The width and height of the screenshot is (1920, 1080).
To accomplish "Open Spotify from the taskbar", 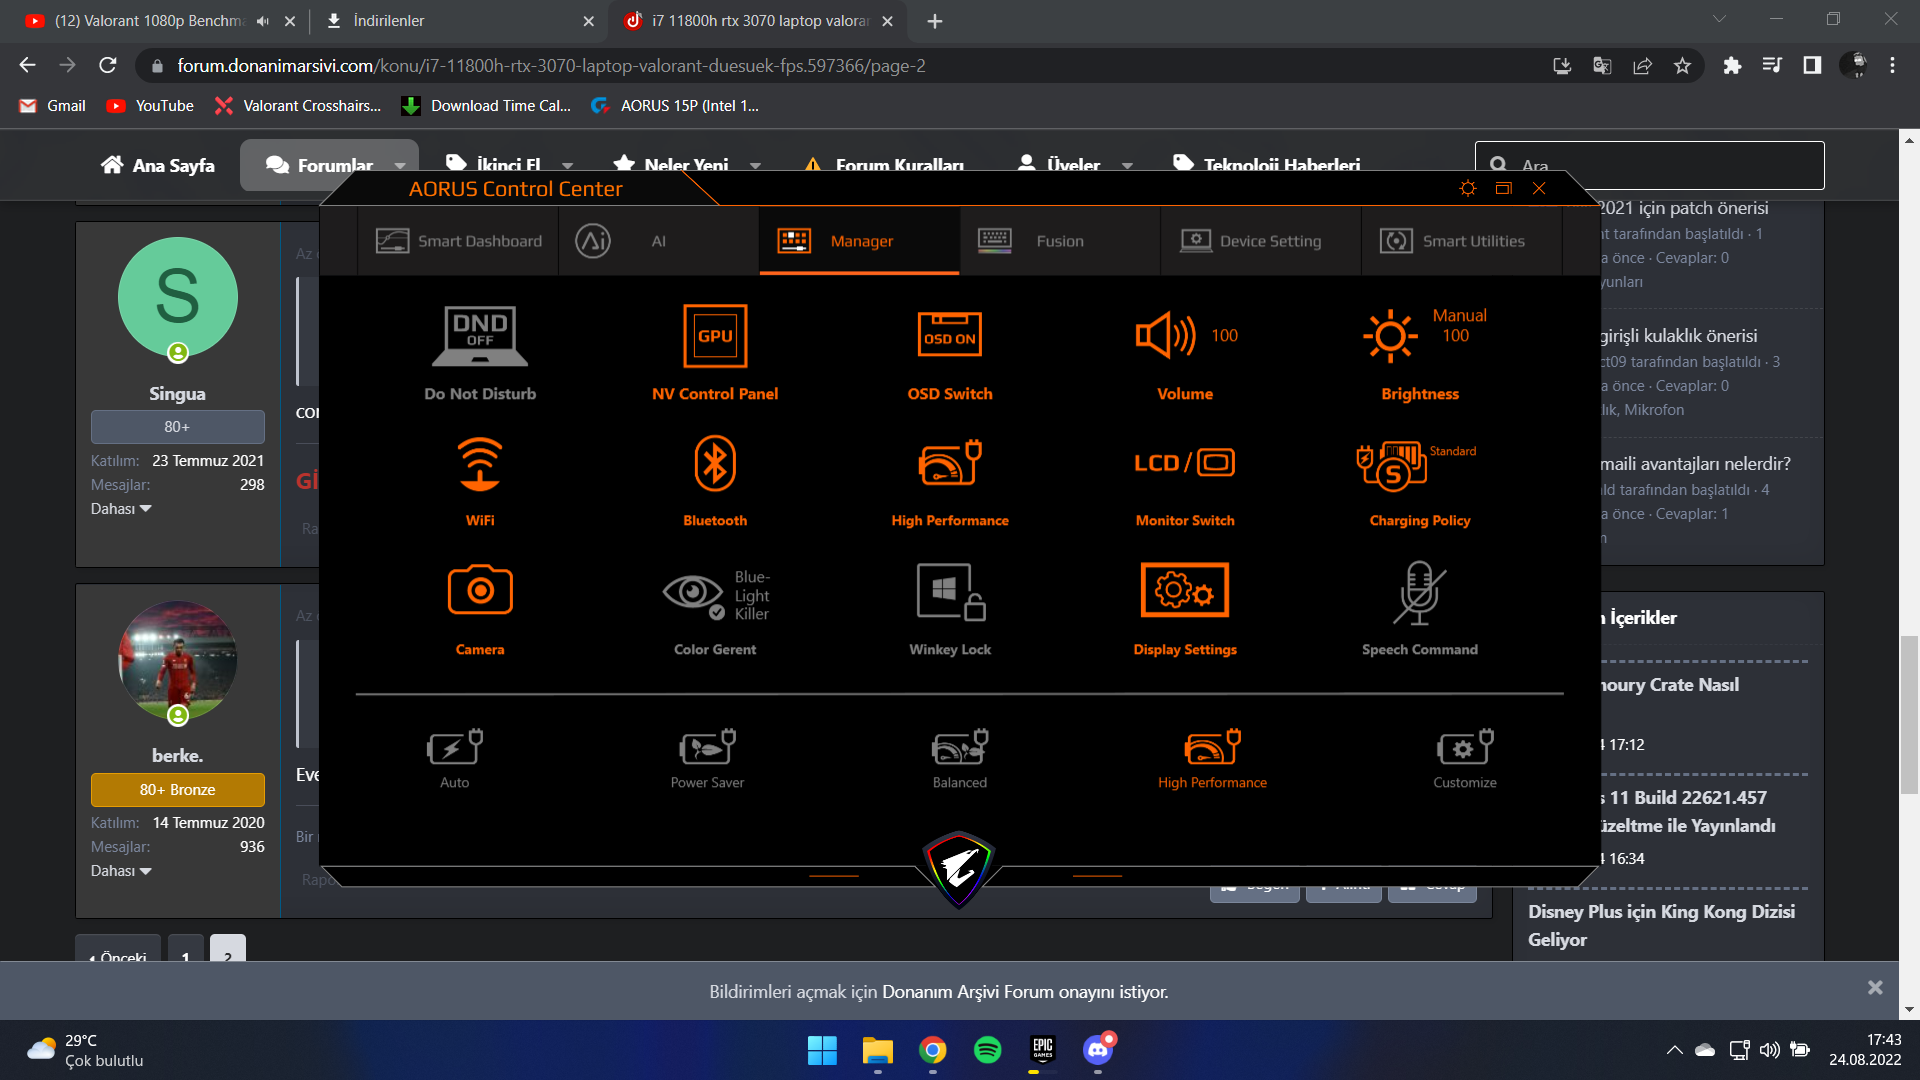I will point(987,1050).
